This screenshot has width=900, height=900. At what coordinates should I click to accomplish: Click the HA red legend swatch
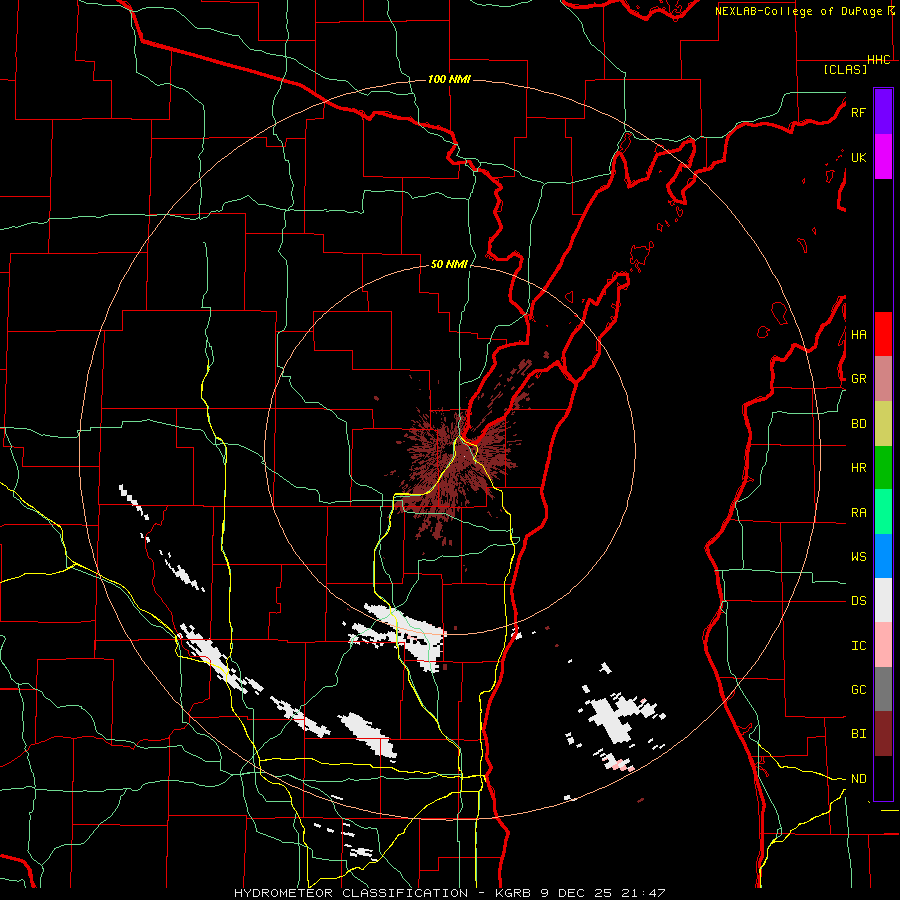pyautogui.click(x=883, y=334)
